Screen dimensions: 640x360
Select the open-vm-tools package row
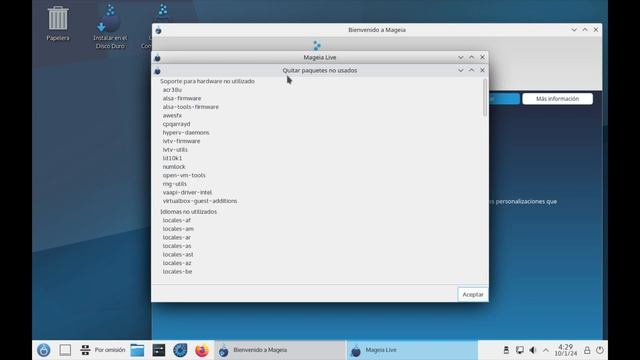pyautogui.click(x=184, y=176)
